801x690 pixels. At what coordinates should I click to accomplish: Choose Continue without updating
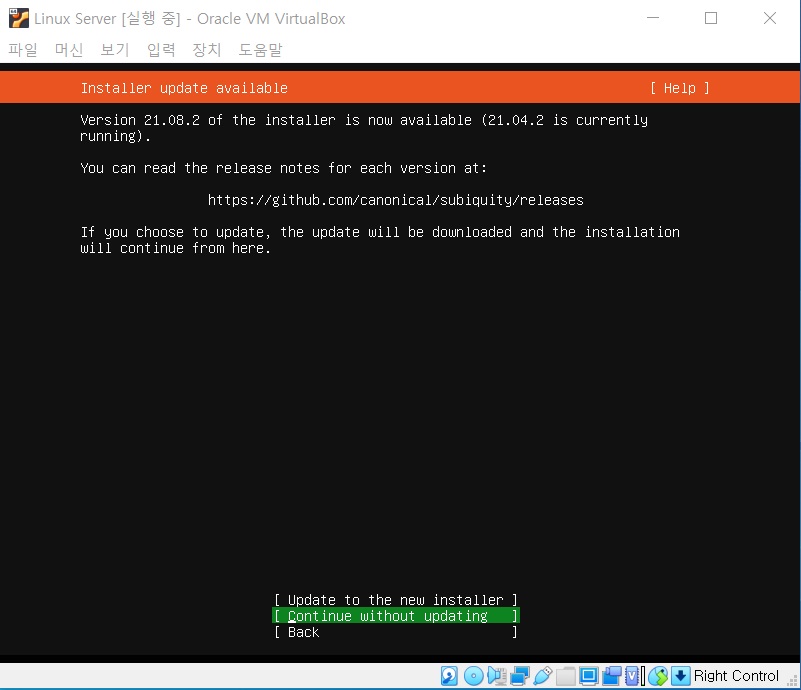coord(396,616)
